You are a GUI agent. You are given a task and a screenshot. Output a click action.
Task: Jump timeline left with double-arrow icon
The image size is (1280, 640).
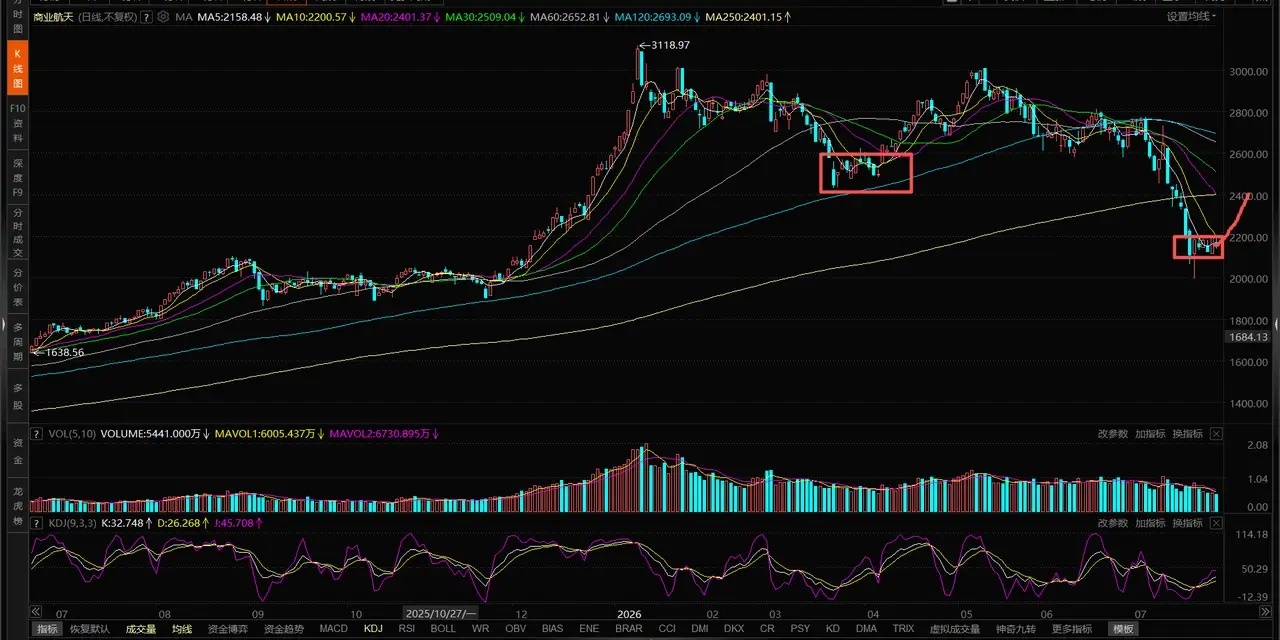(x=37, y=611)
